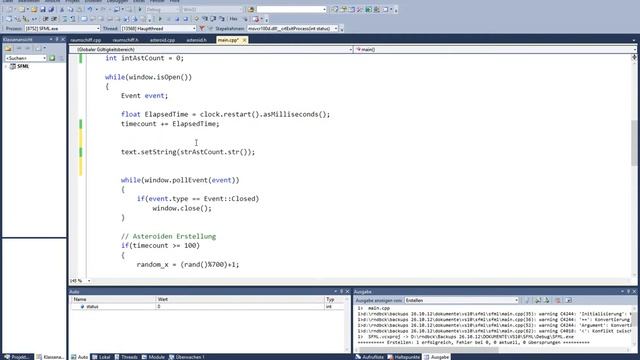
Task: Switch to the Threads tab
Action: coord(126,357)
